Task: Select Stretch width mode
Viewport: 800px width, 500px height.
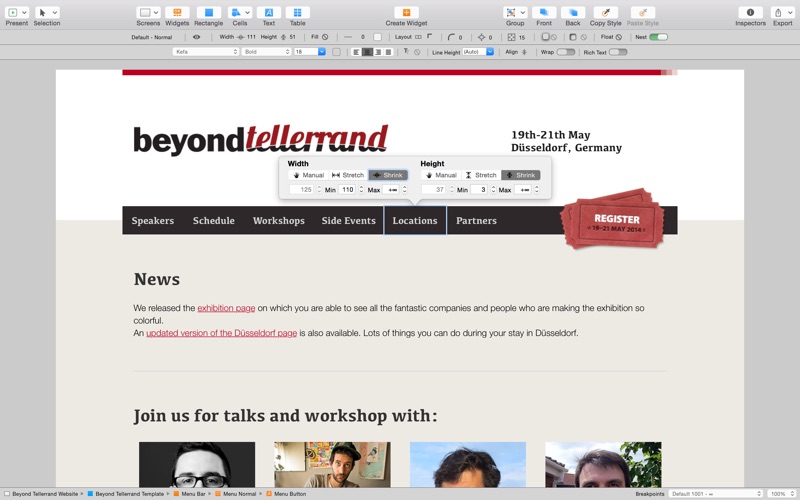Action: (348, 175)
